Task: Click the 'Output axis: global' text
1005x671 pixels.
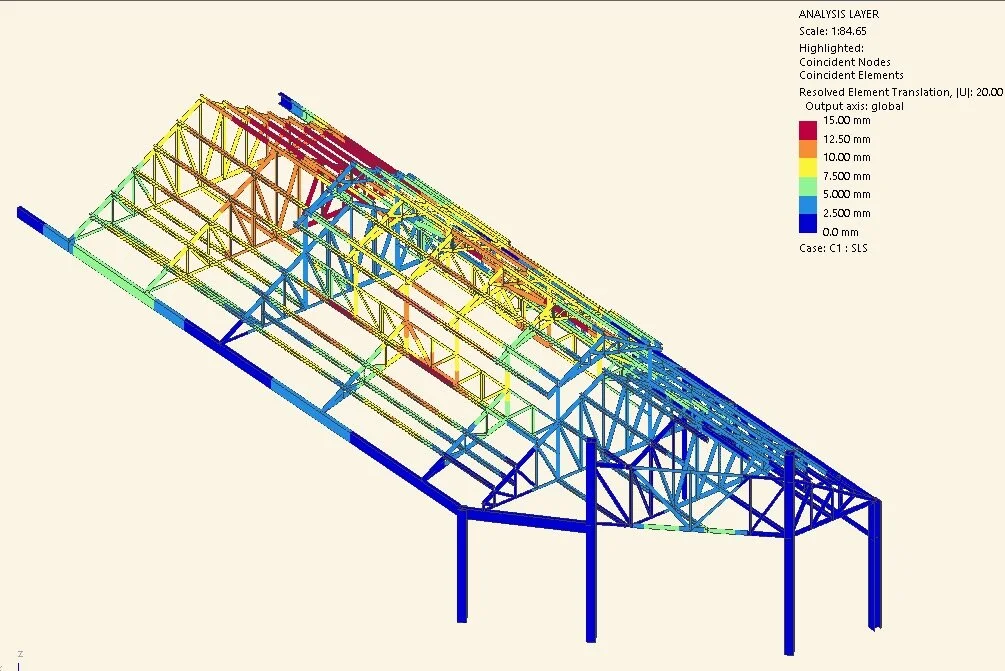Action: point(854,106)
